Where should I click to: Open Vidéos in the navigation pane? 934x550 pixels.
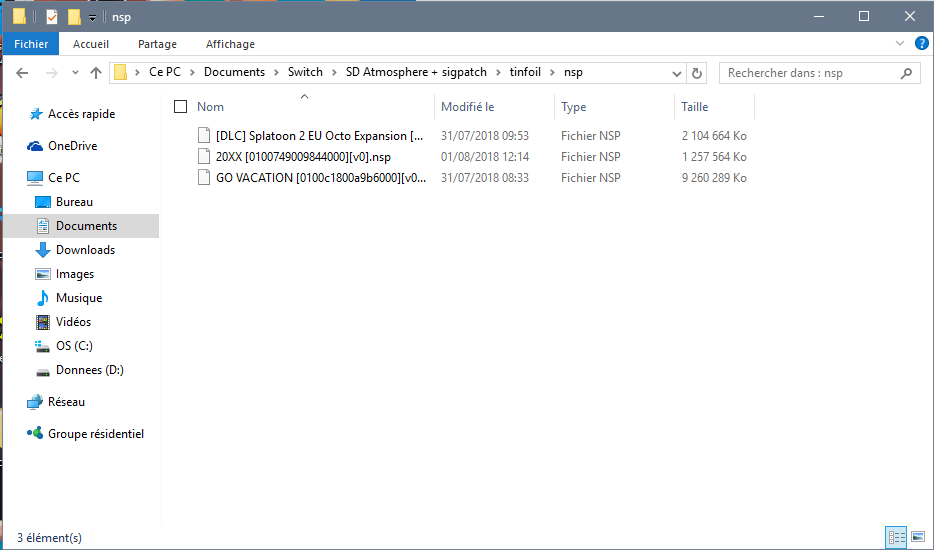pos(73,322)
